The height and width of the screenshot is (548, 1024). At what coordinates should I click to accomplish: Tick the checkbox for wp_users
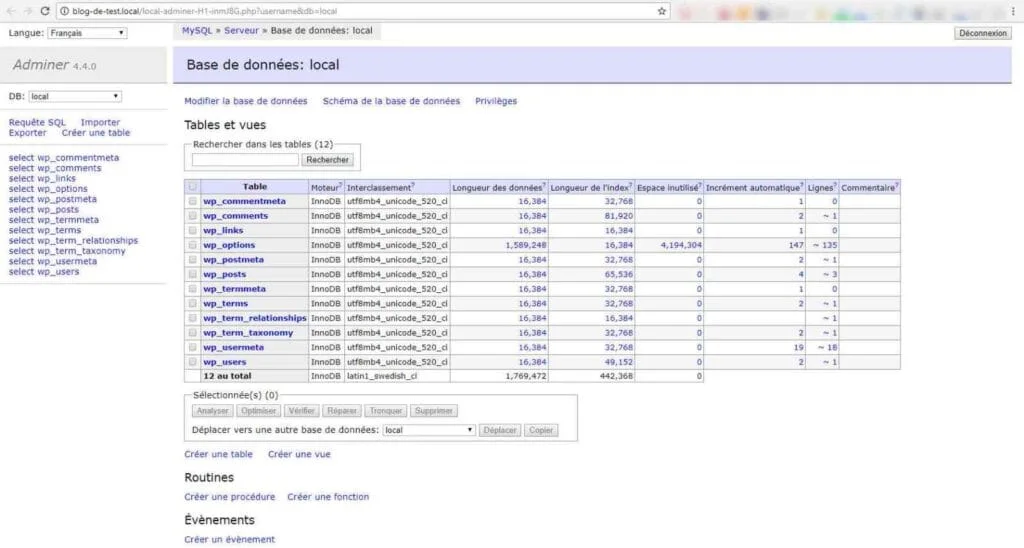point(192,362)
